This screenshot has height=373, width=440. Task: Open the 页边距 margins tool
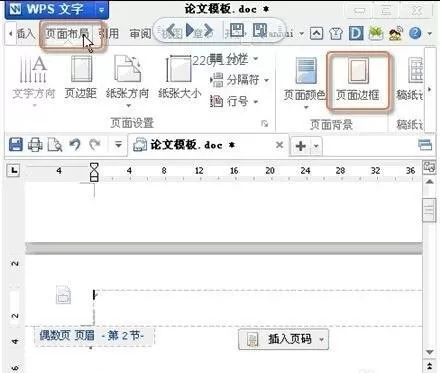81,77
